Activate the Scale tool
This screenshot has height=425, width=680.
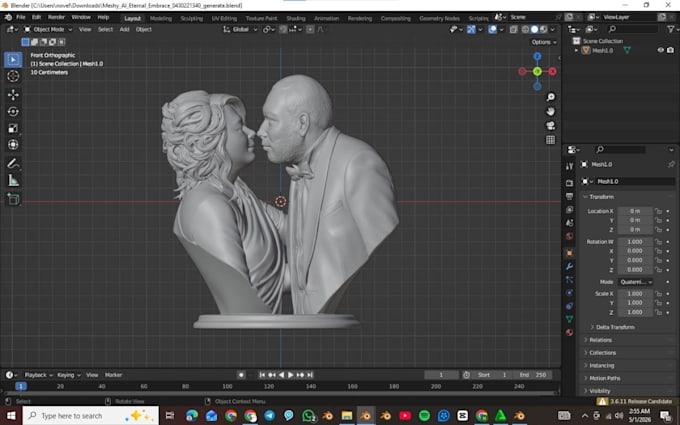coord(13,128)
